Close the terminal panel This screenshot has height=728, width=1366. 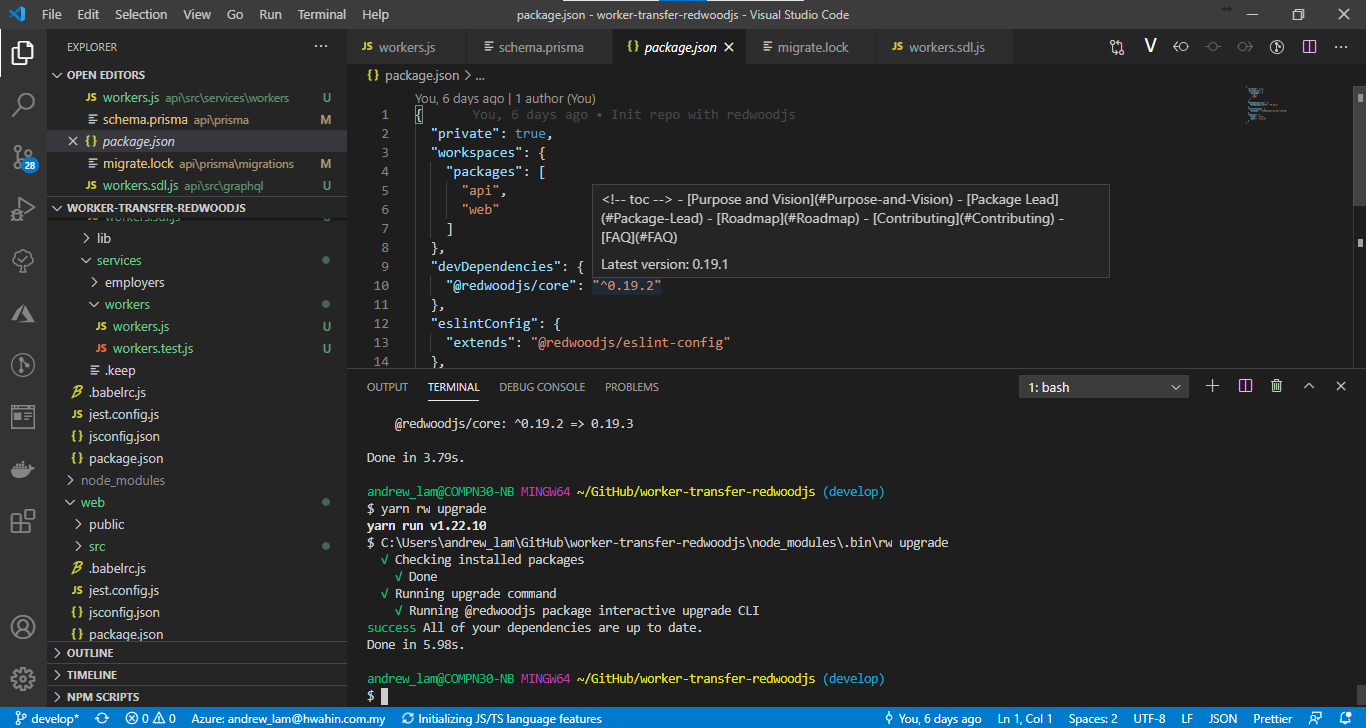click(1341, 386)
